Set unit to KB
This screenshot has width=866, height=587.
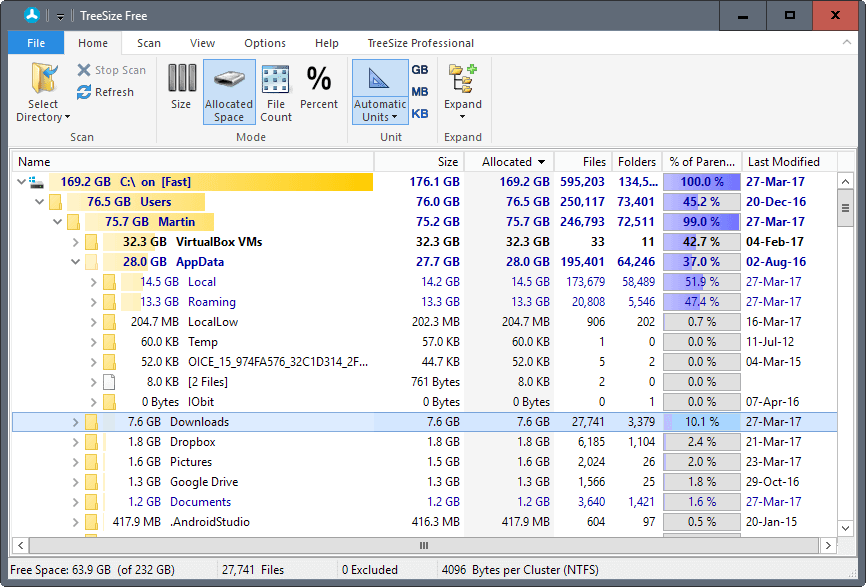[x=420, y=114]
